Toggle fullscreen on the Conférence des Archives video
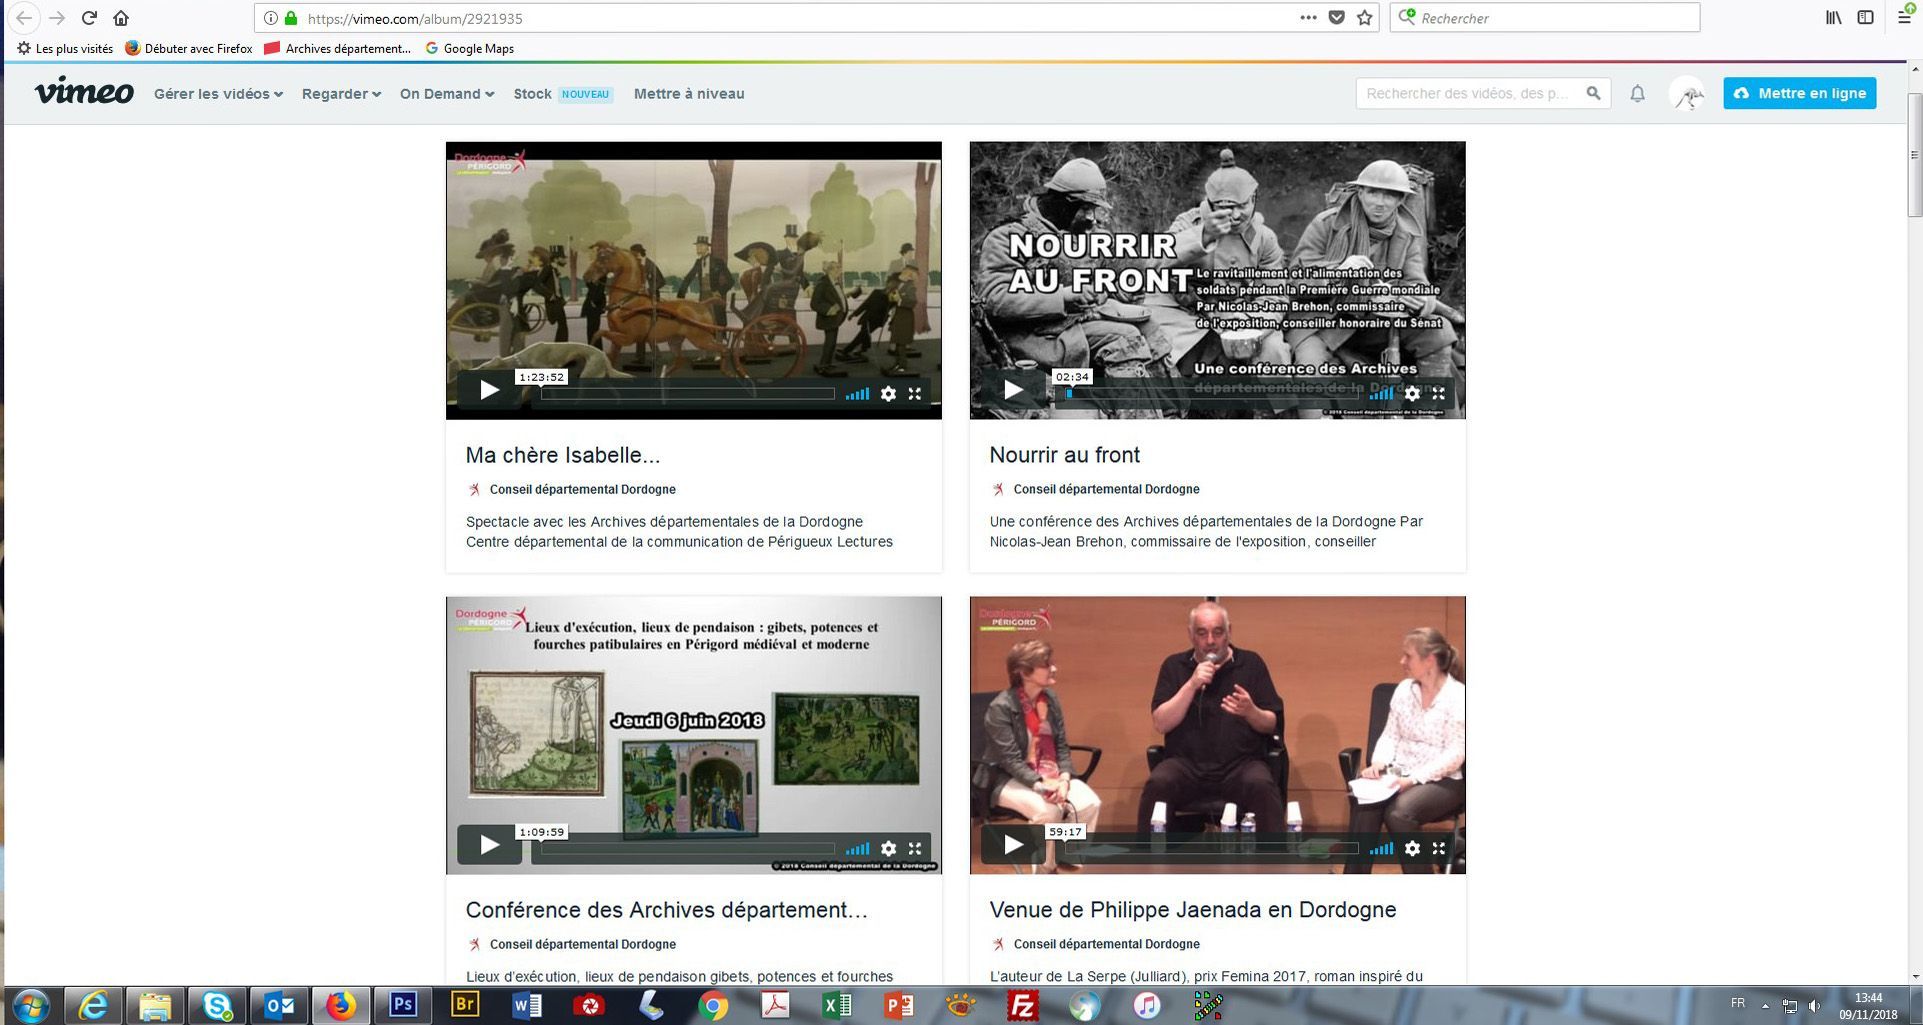This screenshot has width=1923, height=1025. (914, 849)
